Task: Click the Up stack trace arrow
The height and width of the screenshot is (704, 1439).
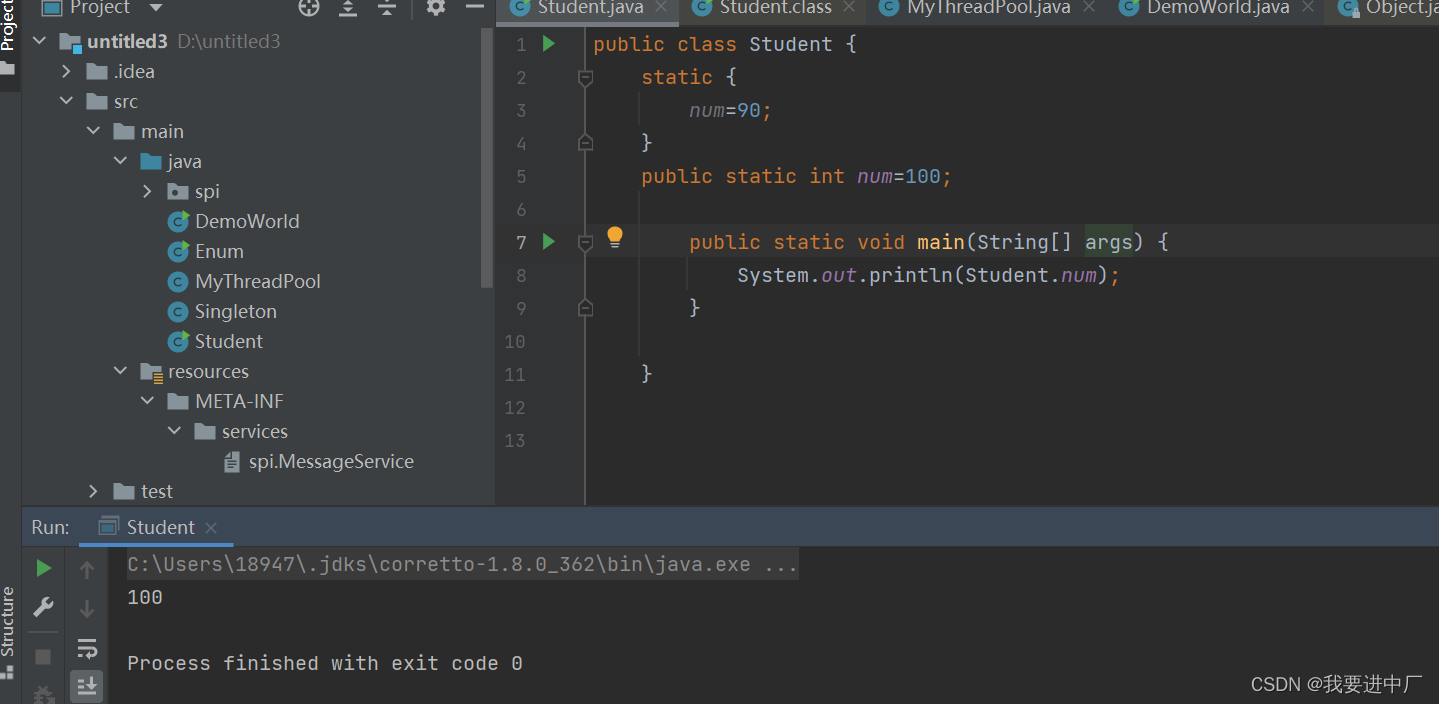Action: click(87, 570)
